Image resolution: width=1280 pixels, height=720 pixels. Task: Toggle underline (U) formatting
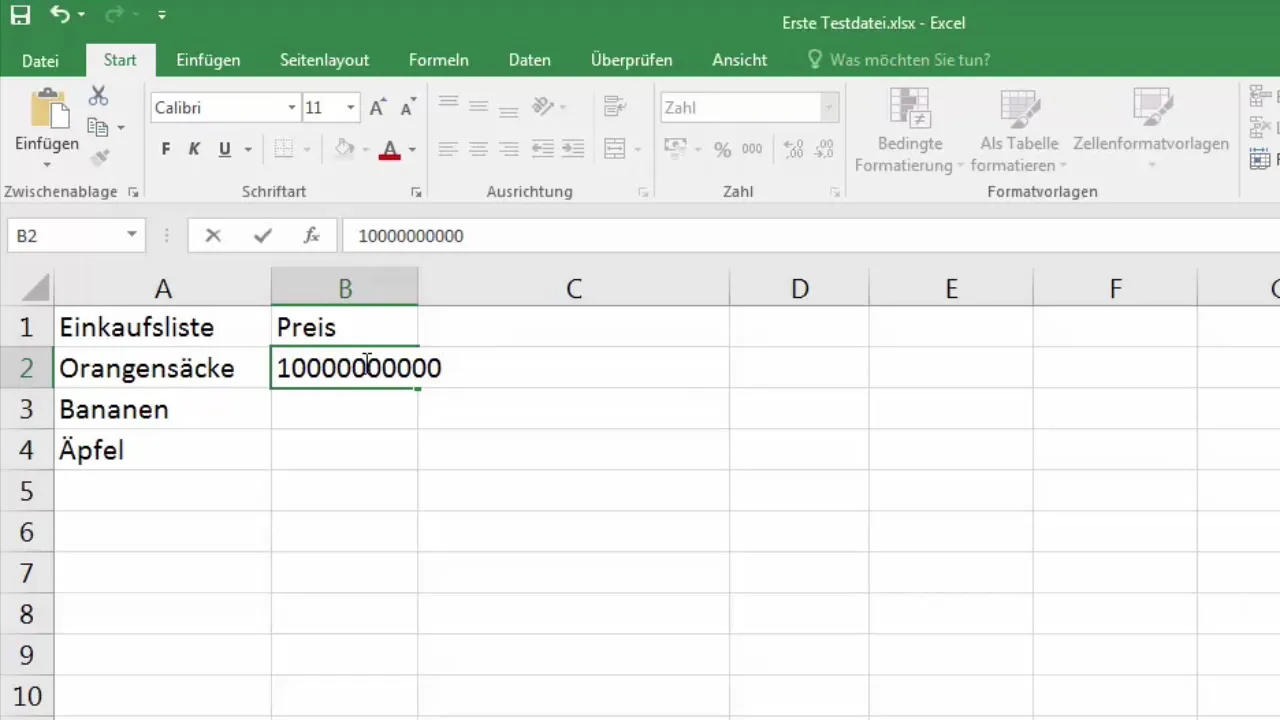(x=224, y=149)
